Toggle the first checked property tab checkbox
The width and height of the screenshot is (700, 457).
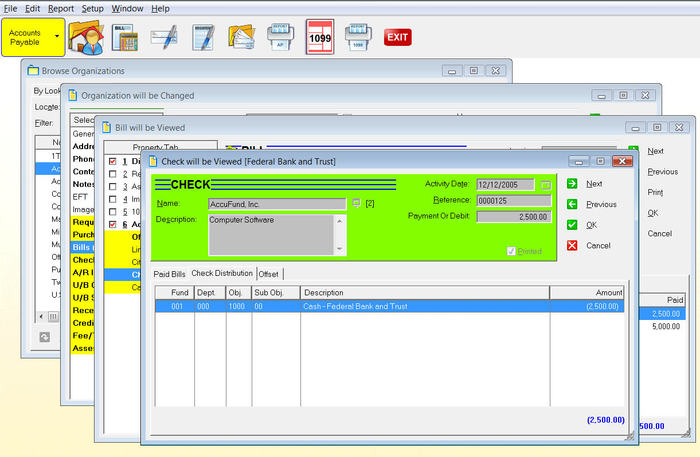[112, 161]
